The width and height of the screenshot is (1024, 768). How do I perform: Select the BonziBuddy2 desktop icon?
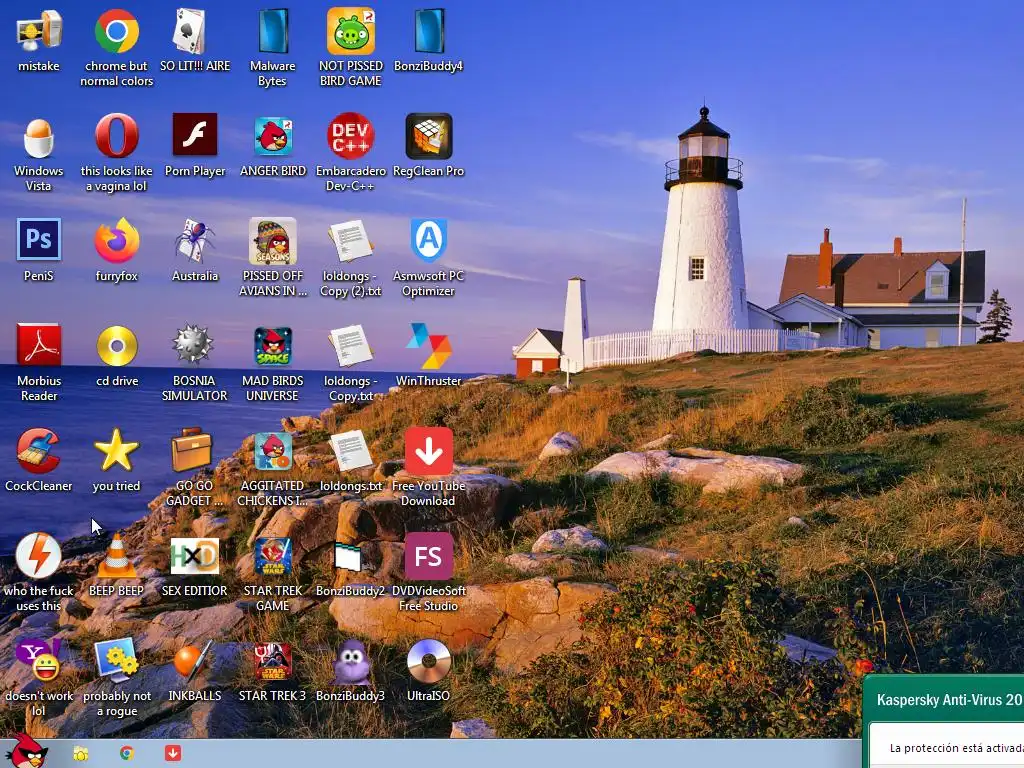coord(348,557)
